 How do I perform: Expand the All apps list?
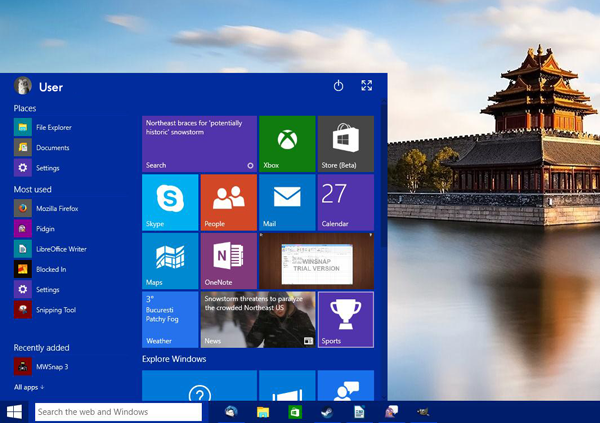29,387
